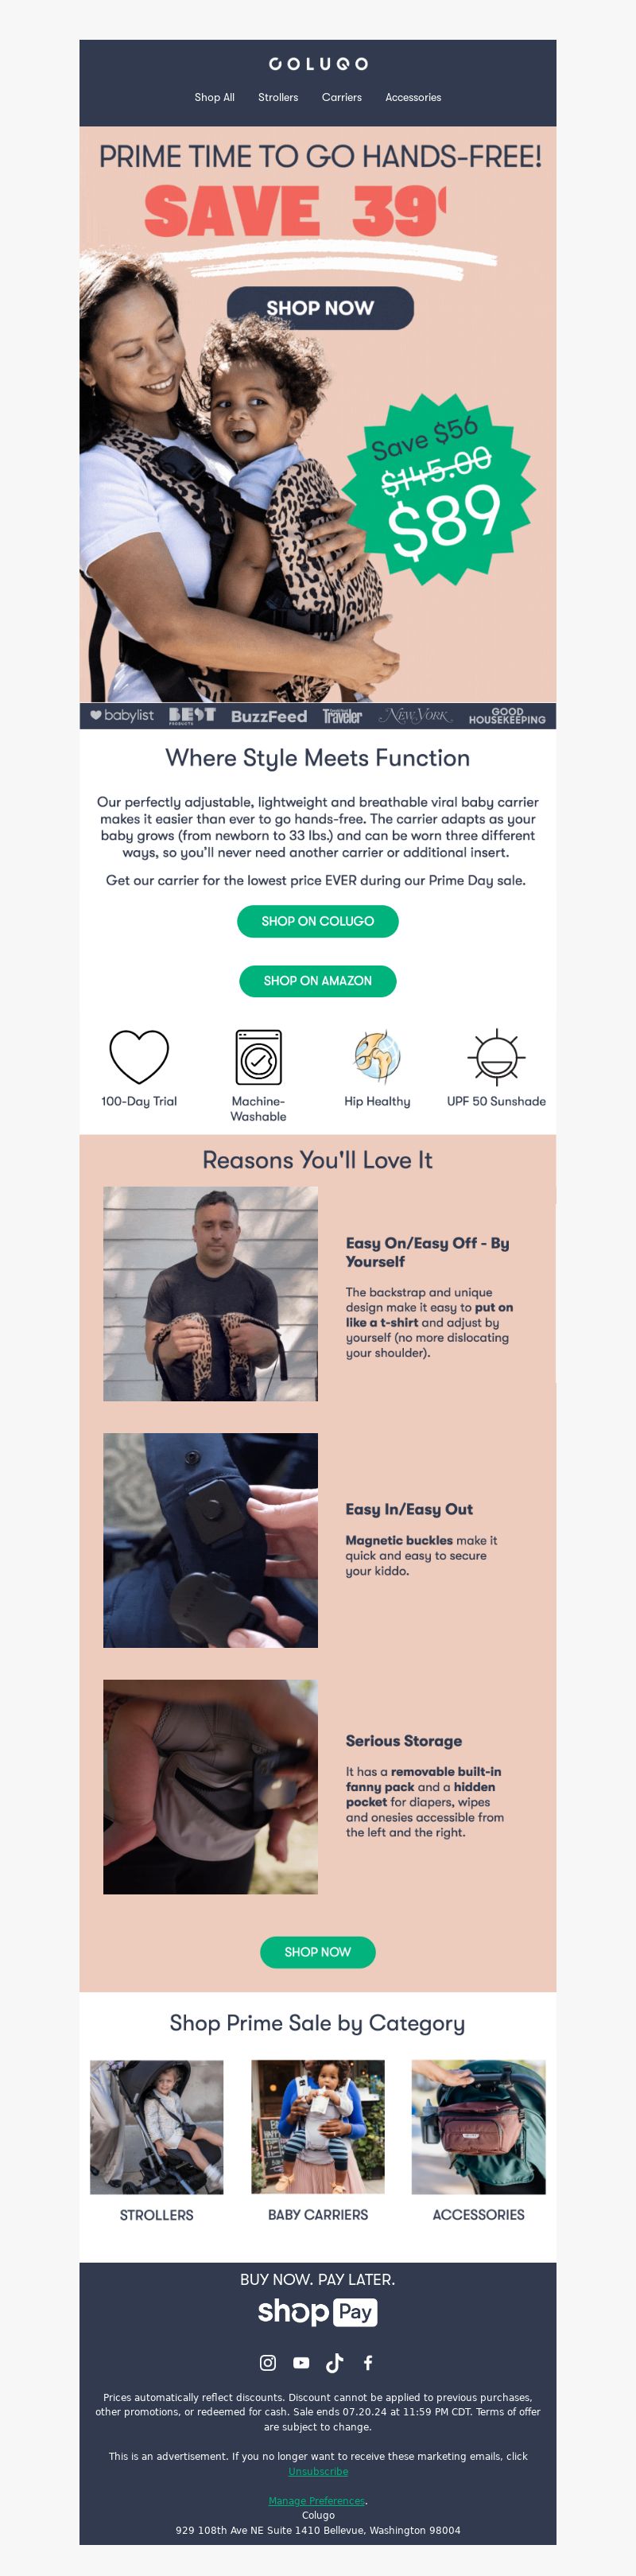Open the Shop All menu item
The image size is (636, 2576).
(214, 97)
